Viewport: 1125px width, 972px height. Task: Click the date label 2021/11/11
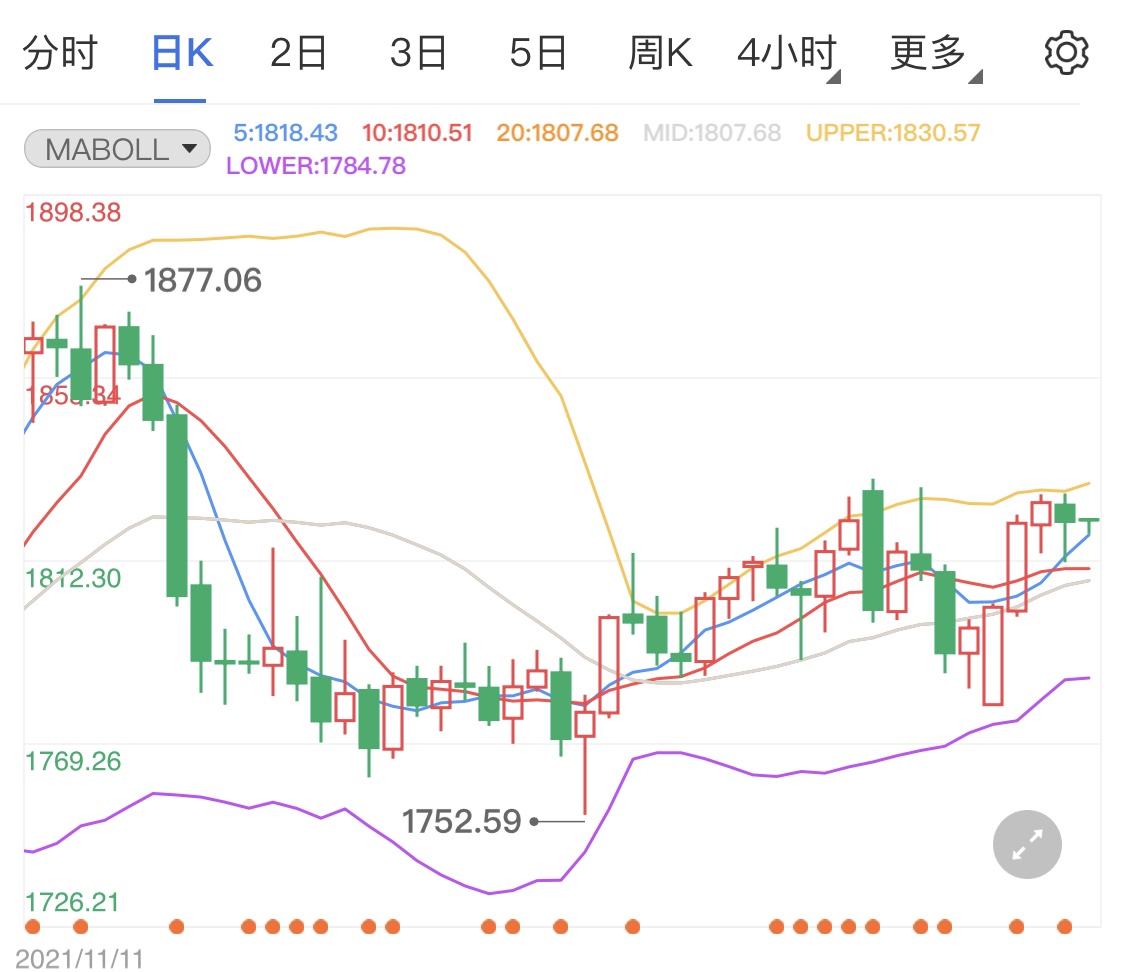[78, 954]
